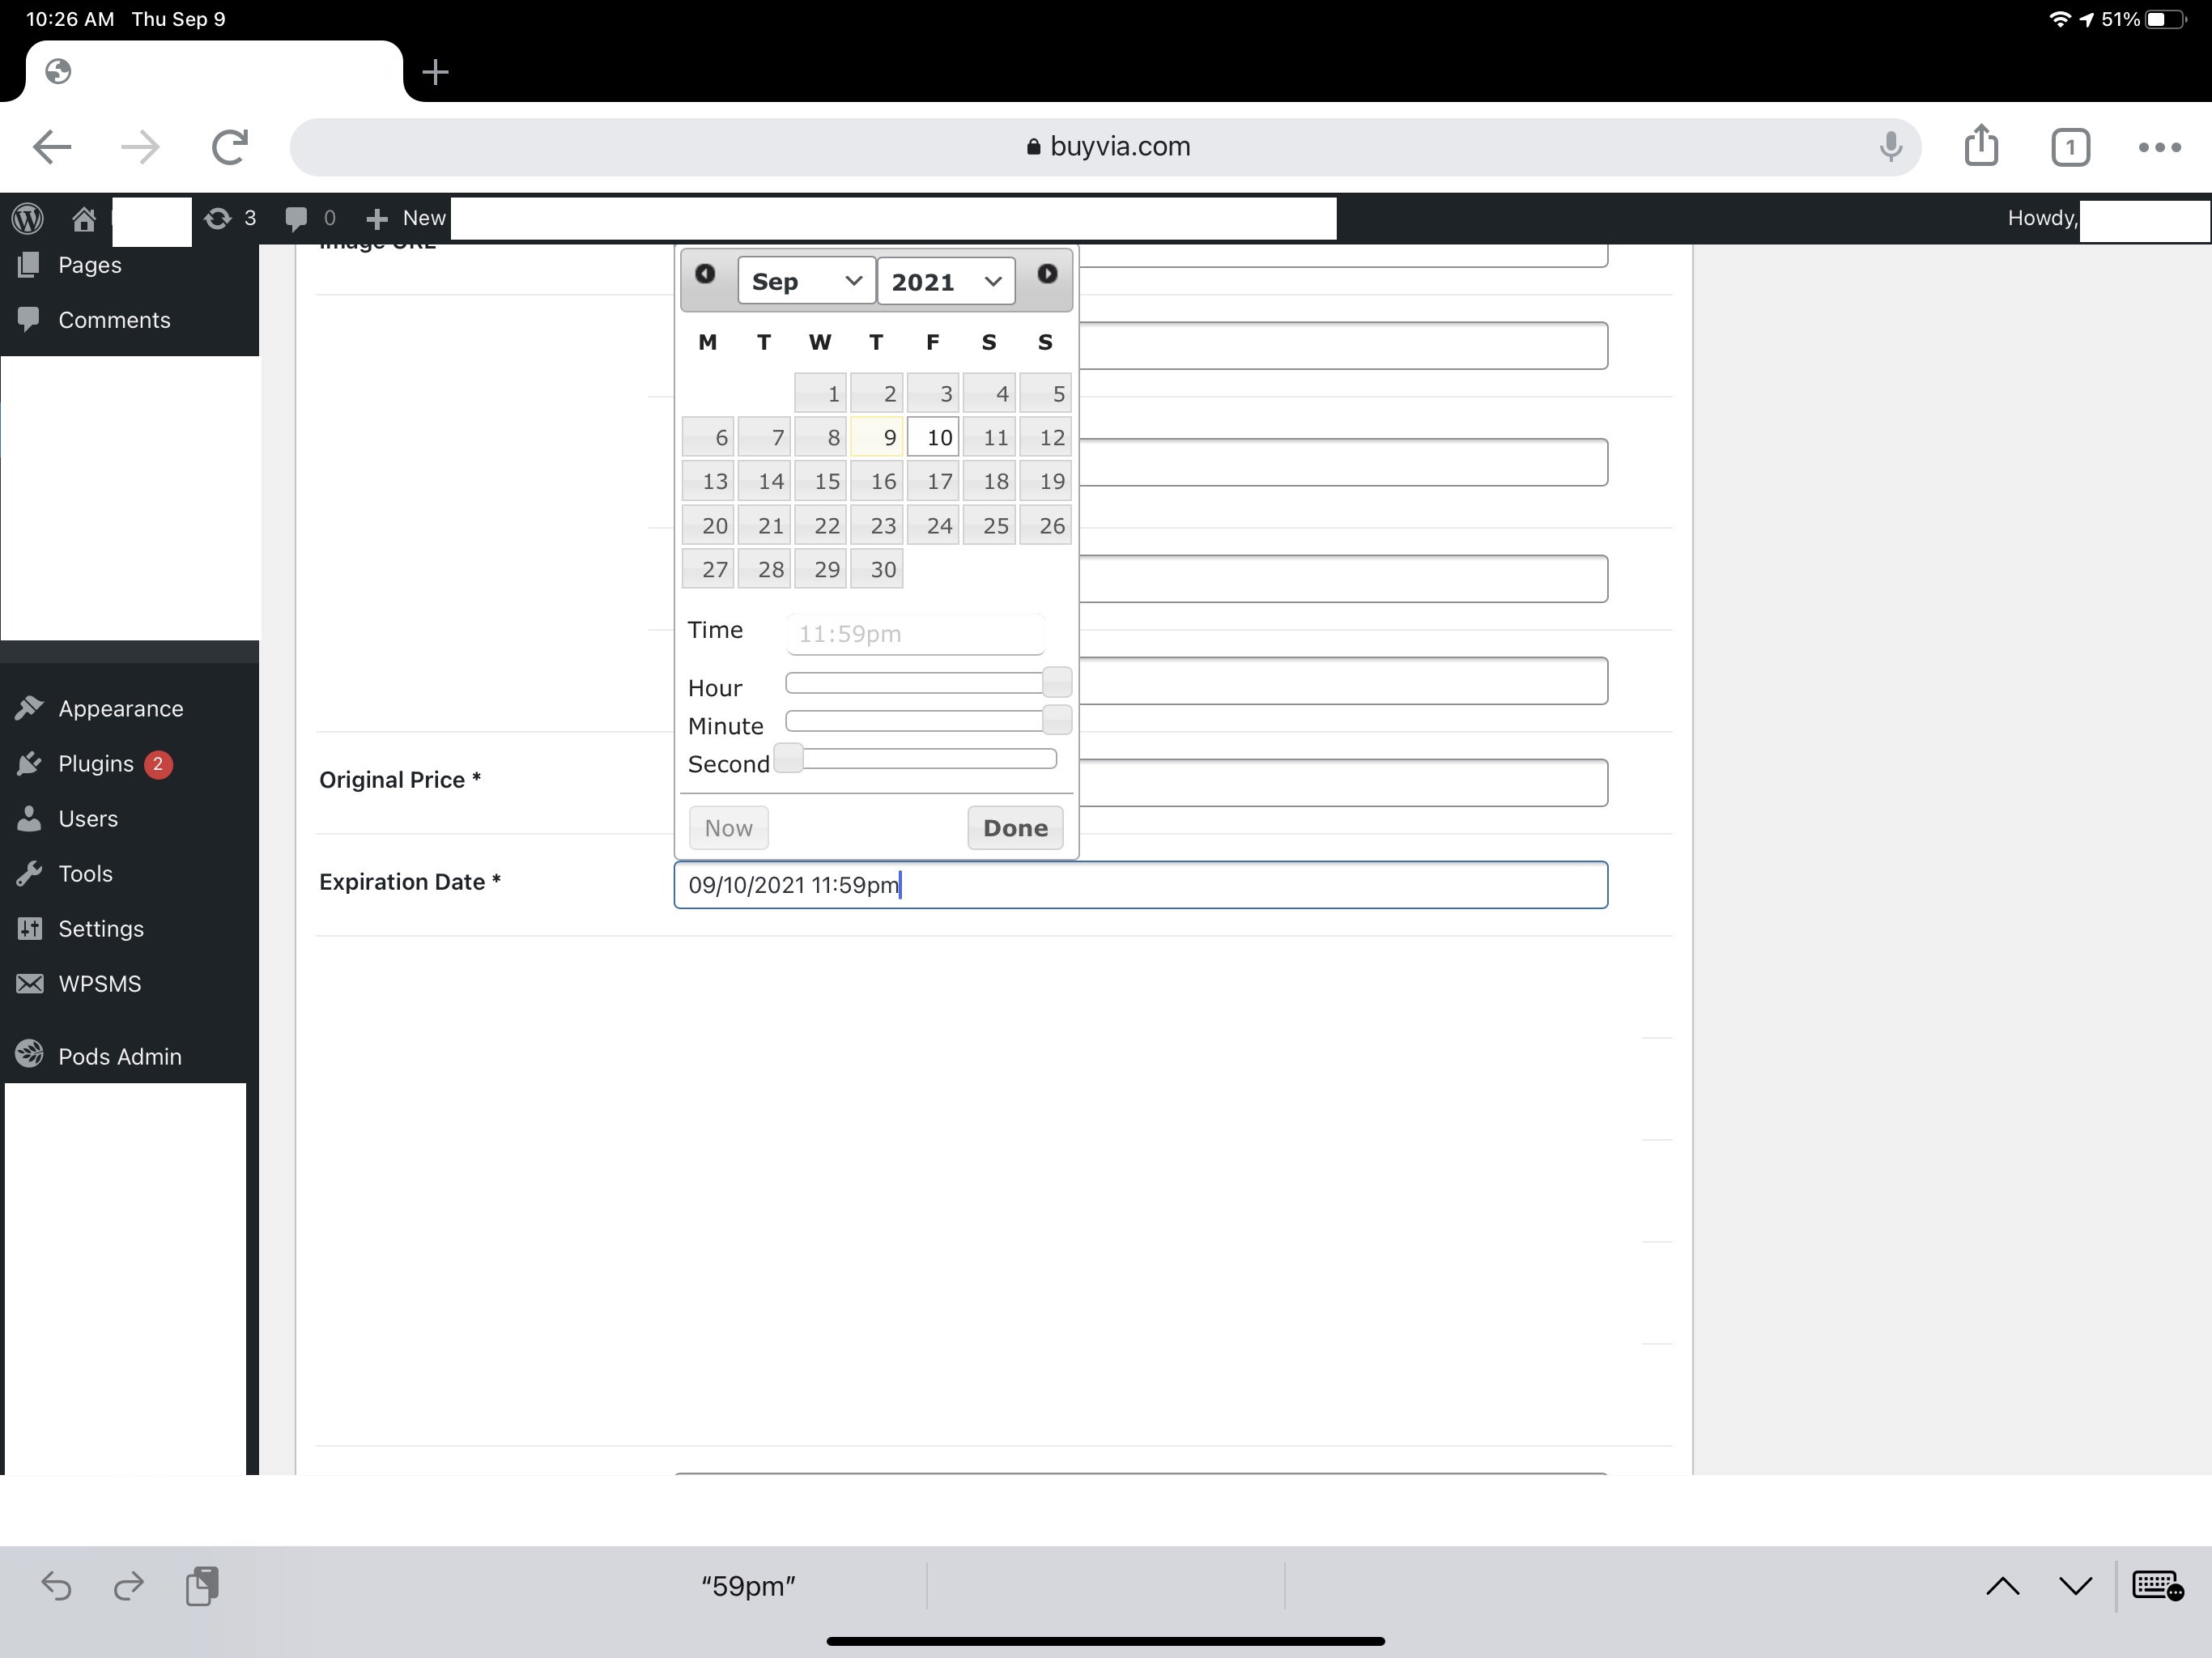
Task: Select day 17 in the calendar
Action: coord(933,482)
